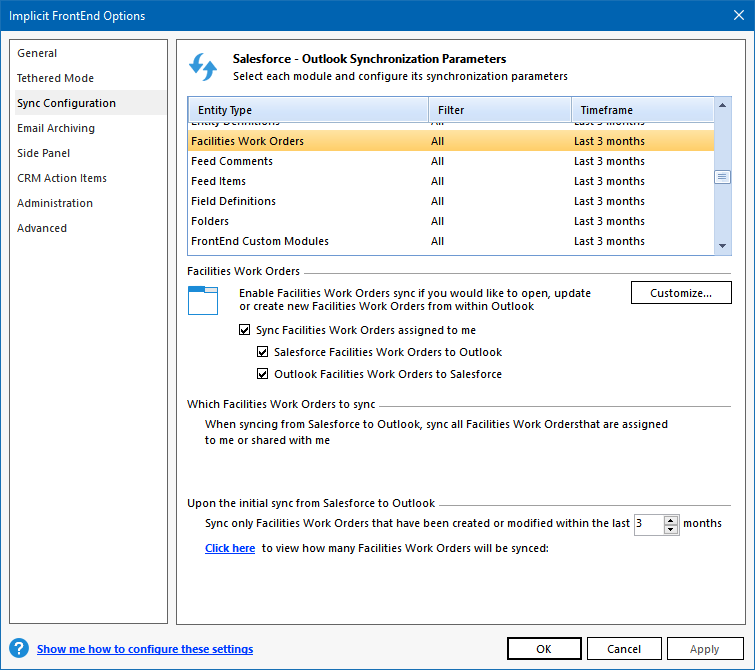Select the Facilities Work Orders row

[x=451, y=141]
